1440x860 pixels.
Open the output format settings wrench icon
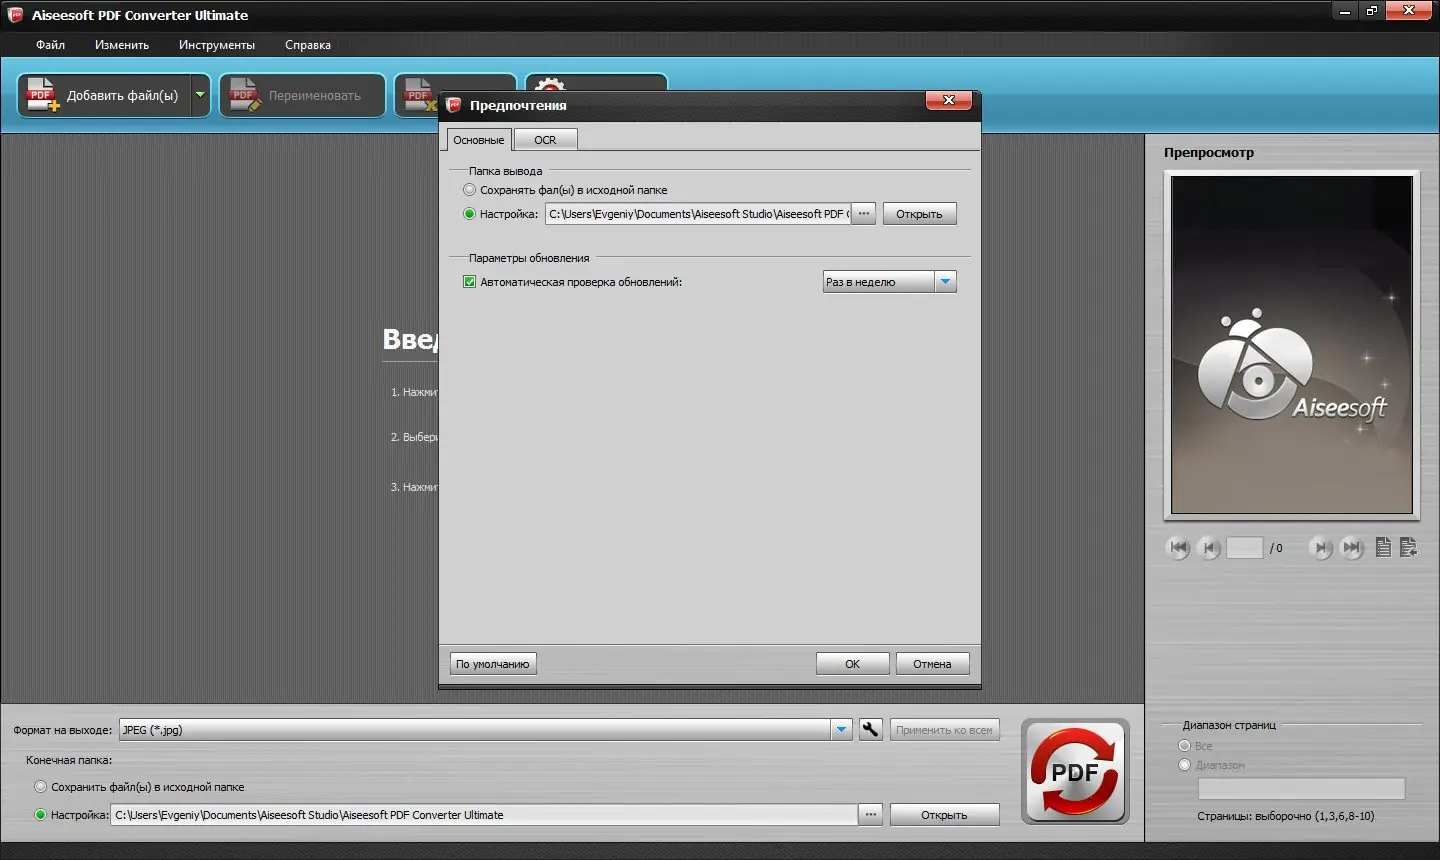point(870,730)
